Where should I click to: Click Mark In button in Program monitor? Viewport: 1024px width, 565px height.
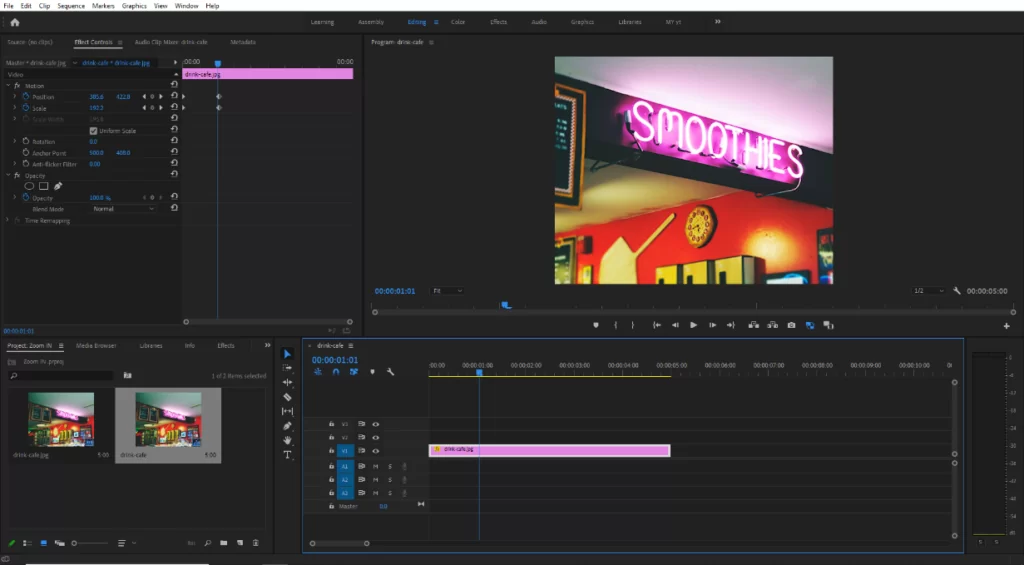pos(615,325)
